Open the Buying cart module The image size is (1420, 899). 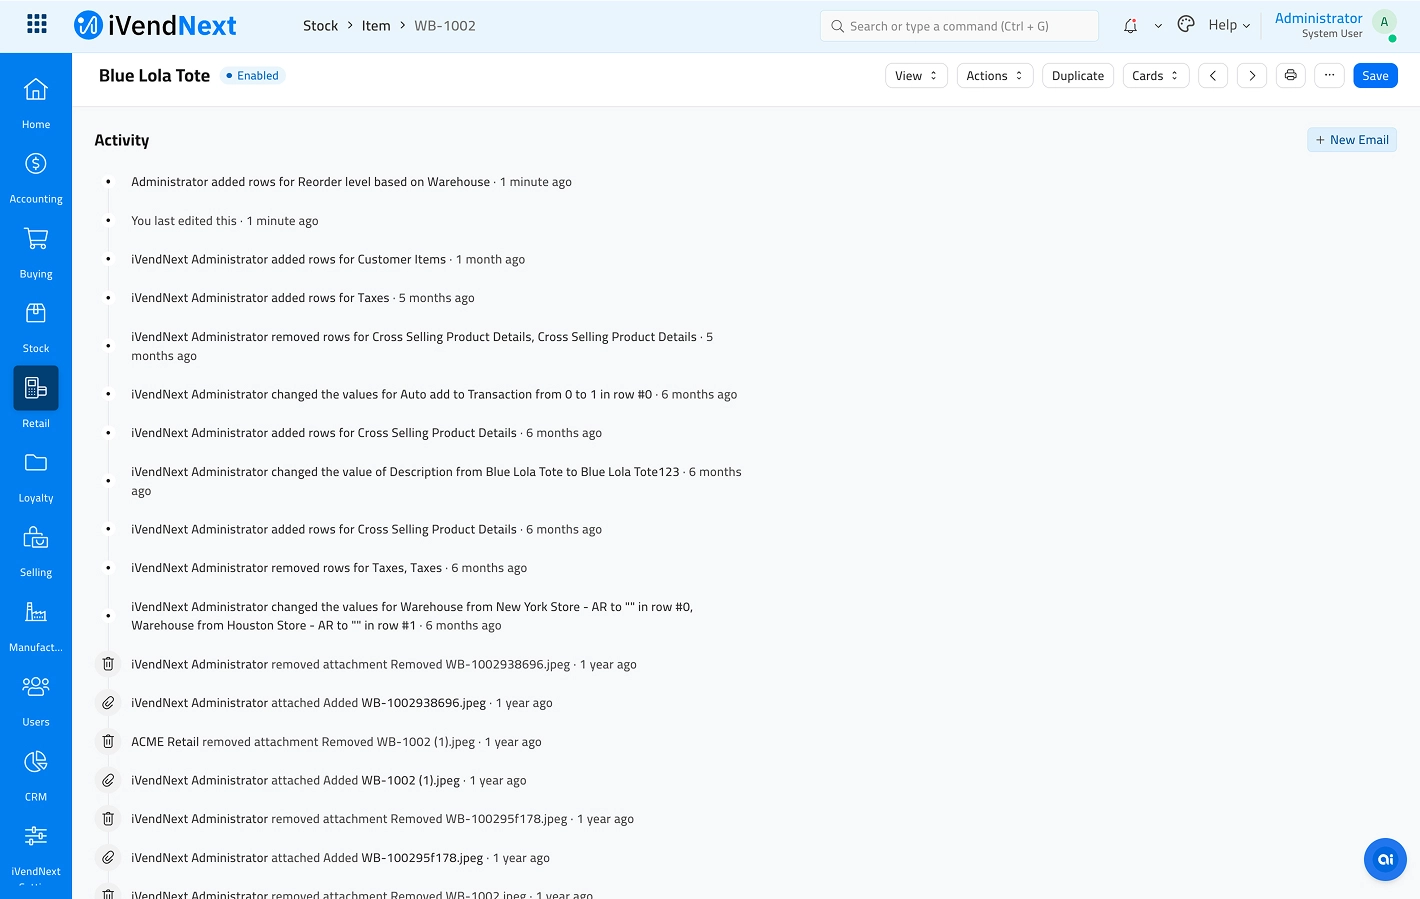(x=36, y=251)
